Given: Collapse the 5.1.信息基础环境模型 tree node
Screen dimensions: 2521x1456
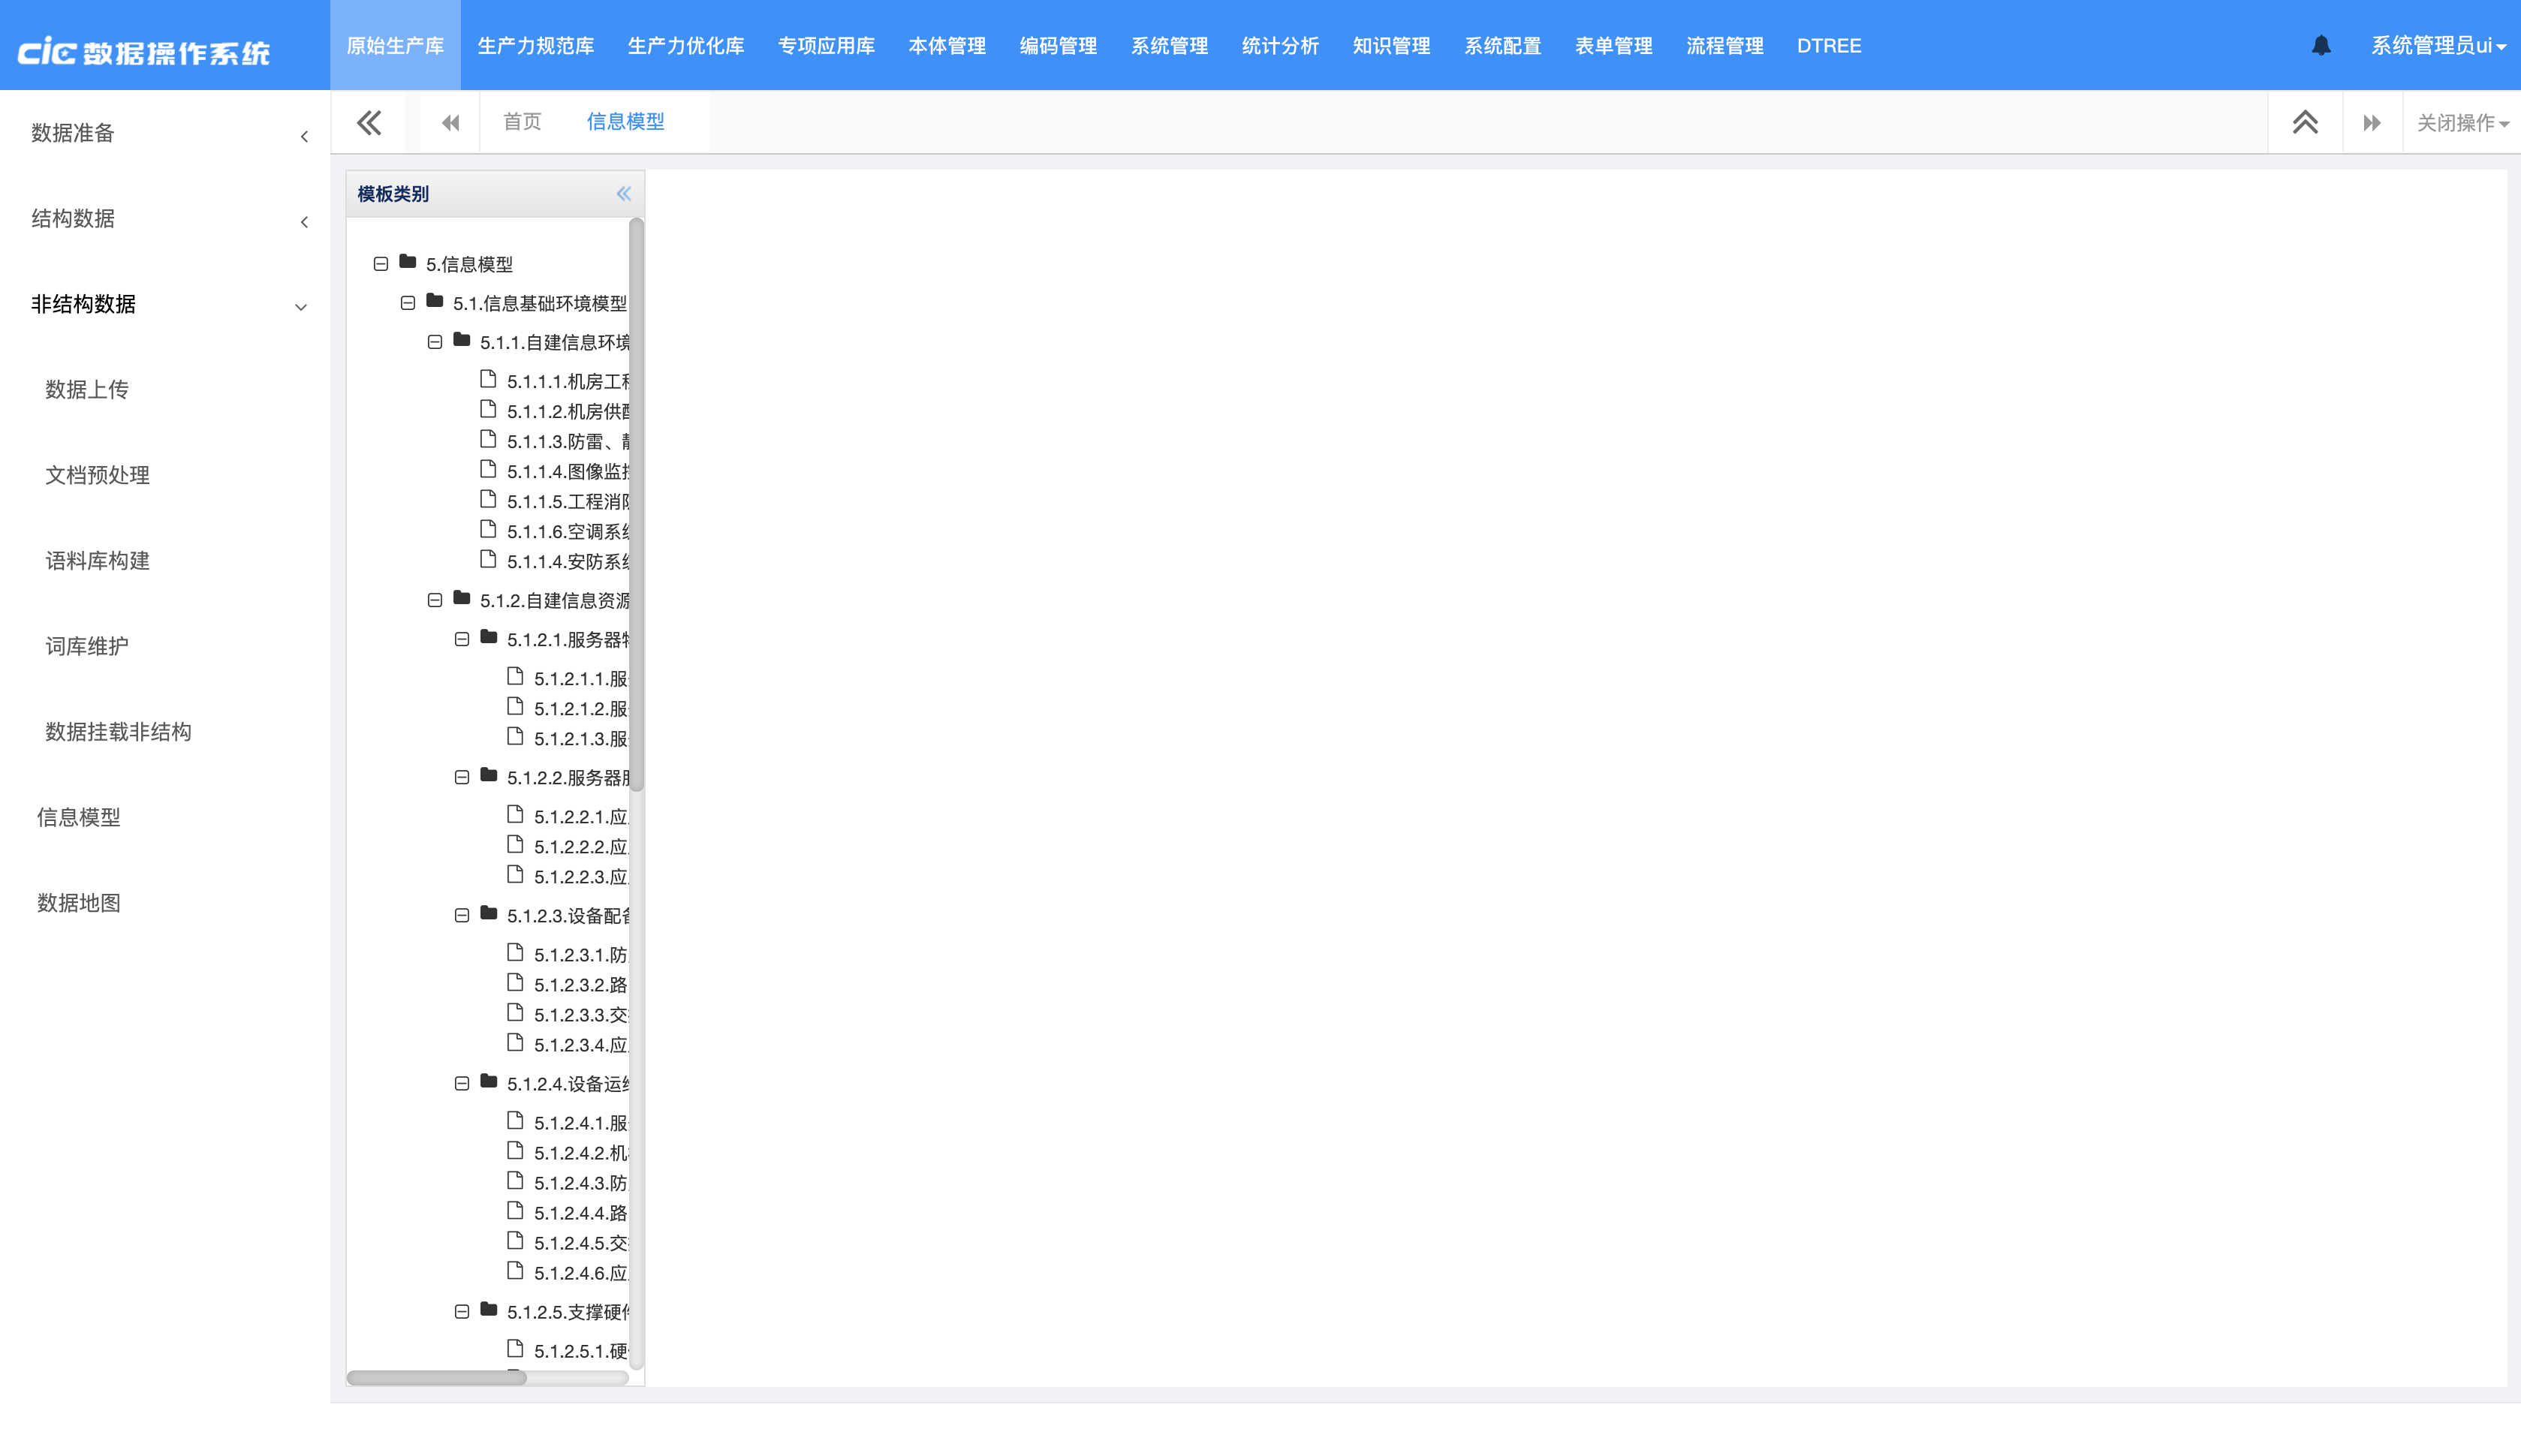Looking at the screenshot, I should click(408, 302).
